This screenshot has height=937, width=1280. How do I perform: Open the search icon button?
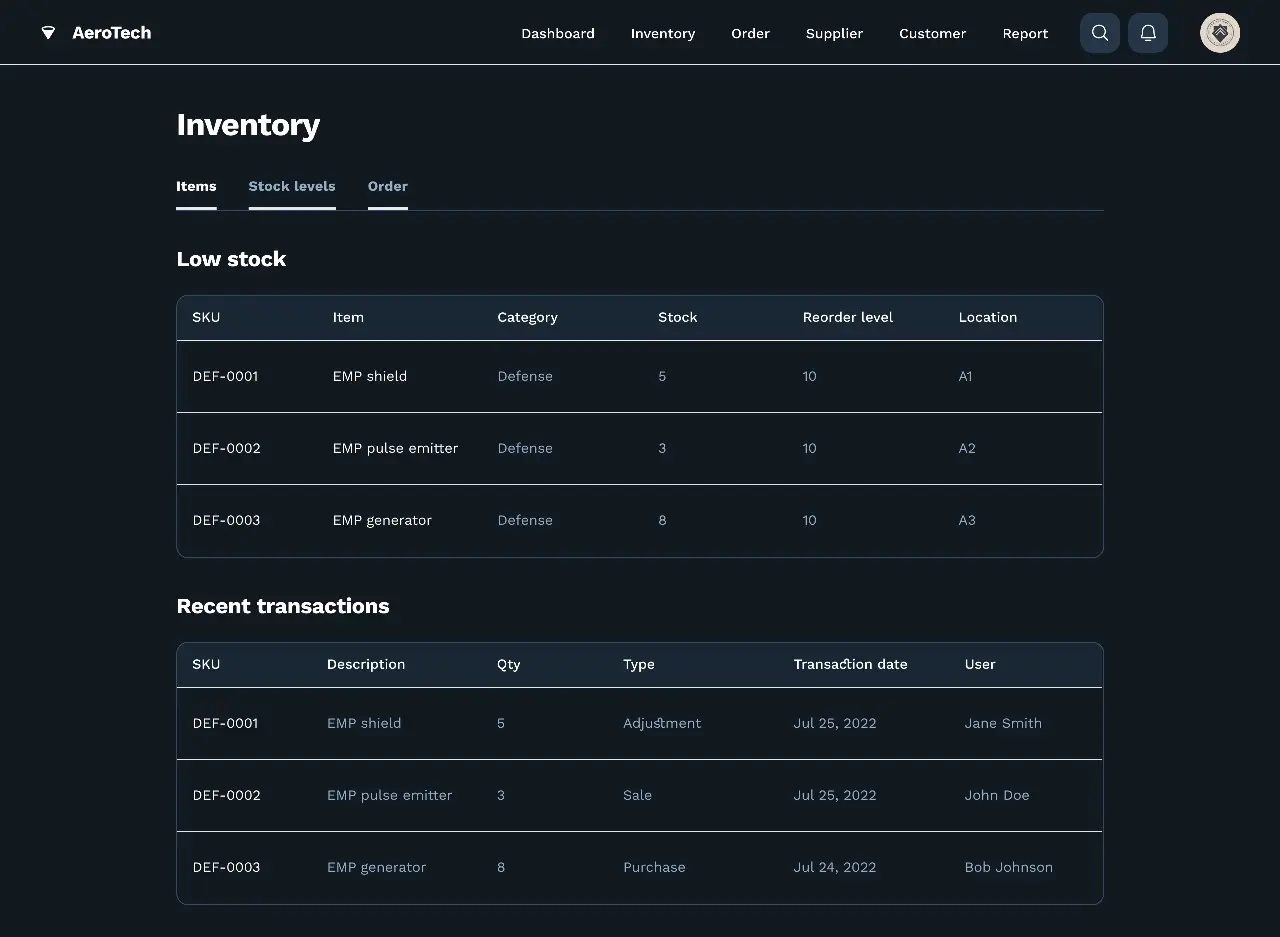1099,33
